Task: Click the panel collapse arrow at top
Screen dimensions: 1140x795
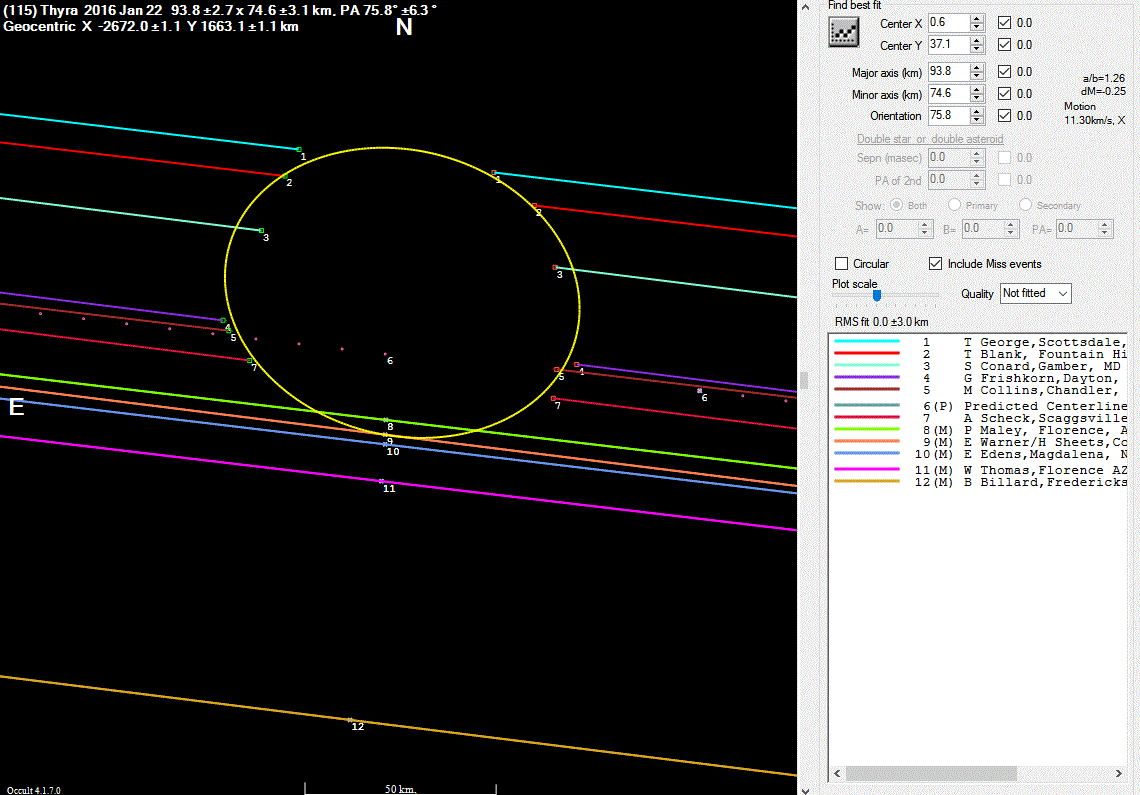Action: pyautogui.click(x=807, y=7)
